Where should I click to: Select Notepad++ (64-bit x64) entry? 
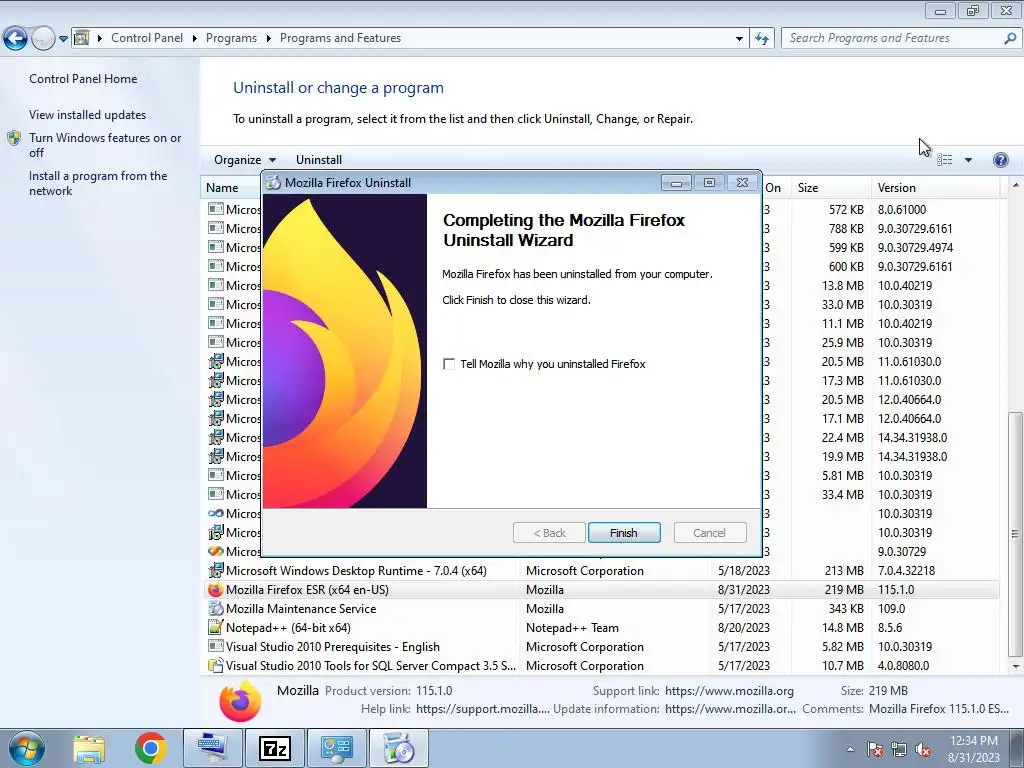pos(601,628)
